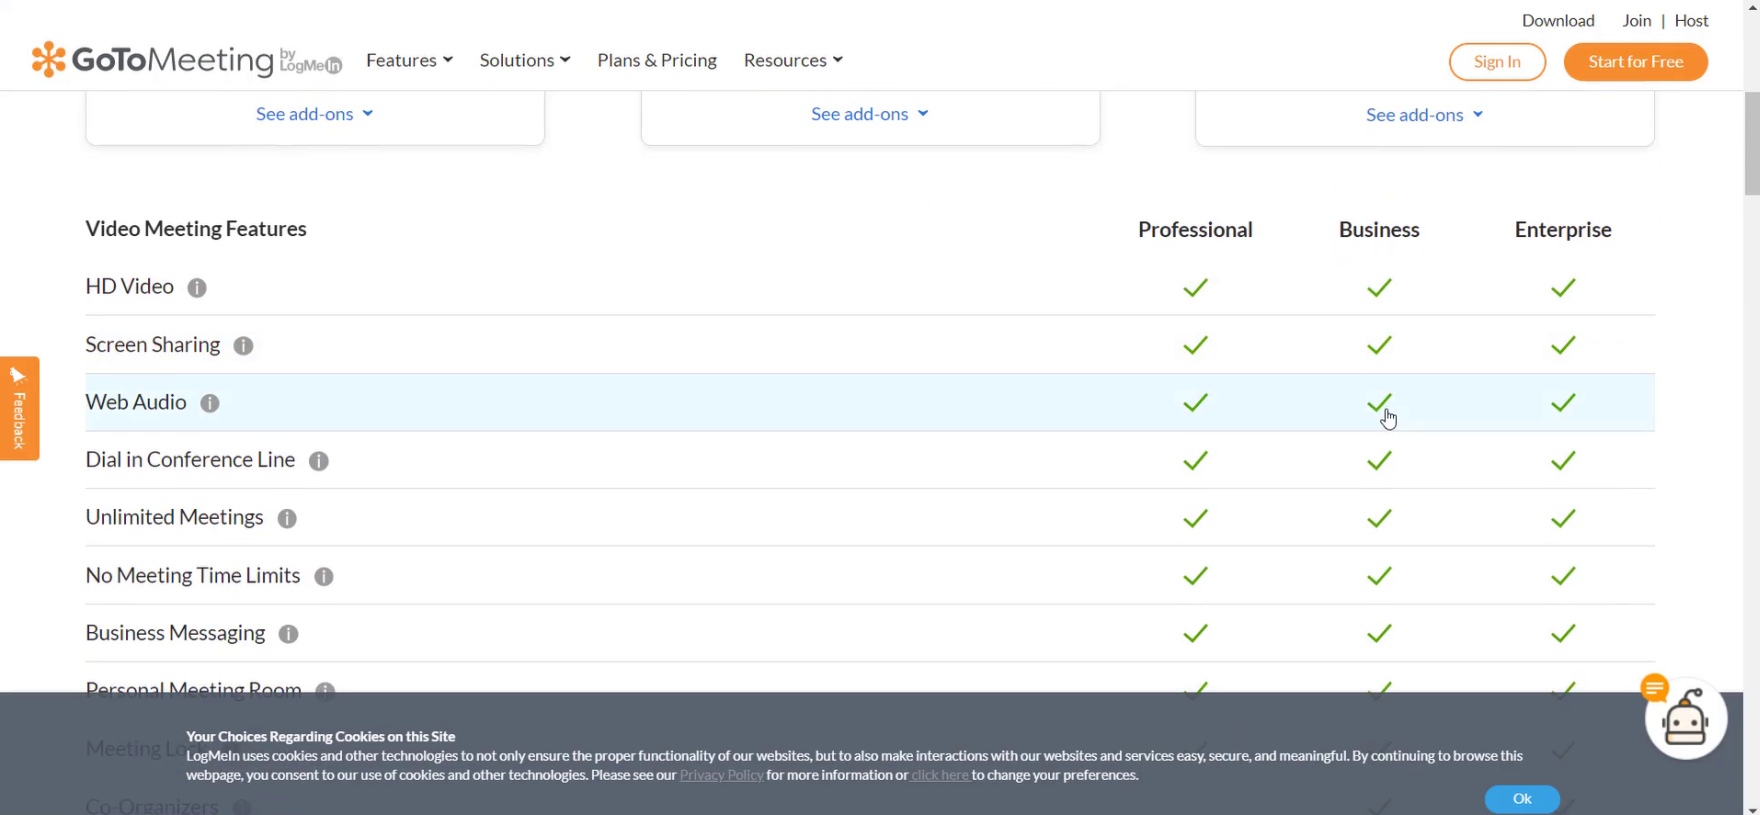1760x815 pixels.
Task: Expand the Features navigation dropdown
Action: pyautogui.click(x=409, y=60)
